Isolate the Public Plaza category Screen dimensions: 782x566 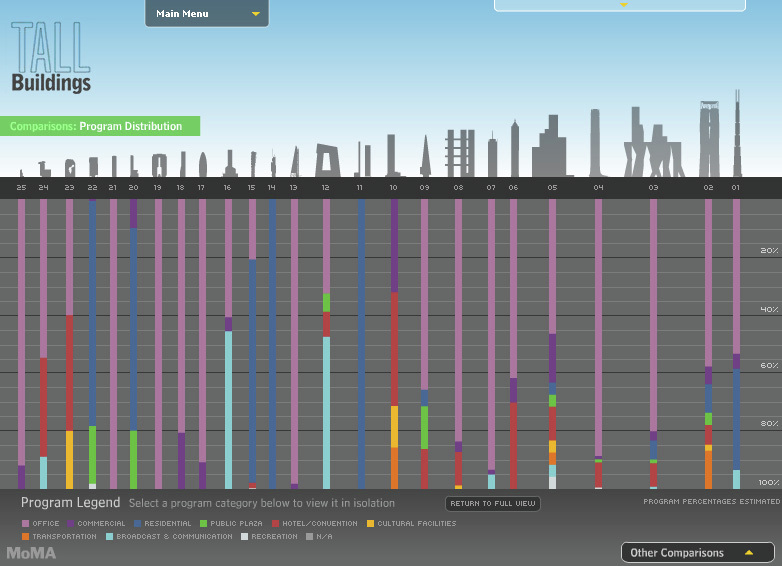click(231, 524)
